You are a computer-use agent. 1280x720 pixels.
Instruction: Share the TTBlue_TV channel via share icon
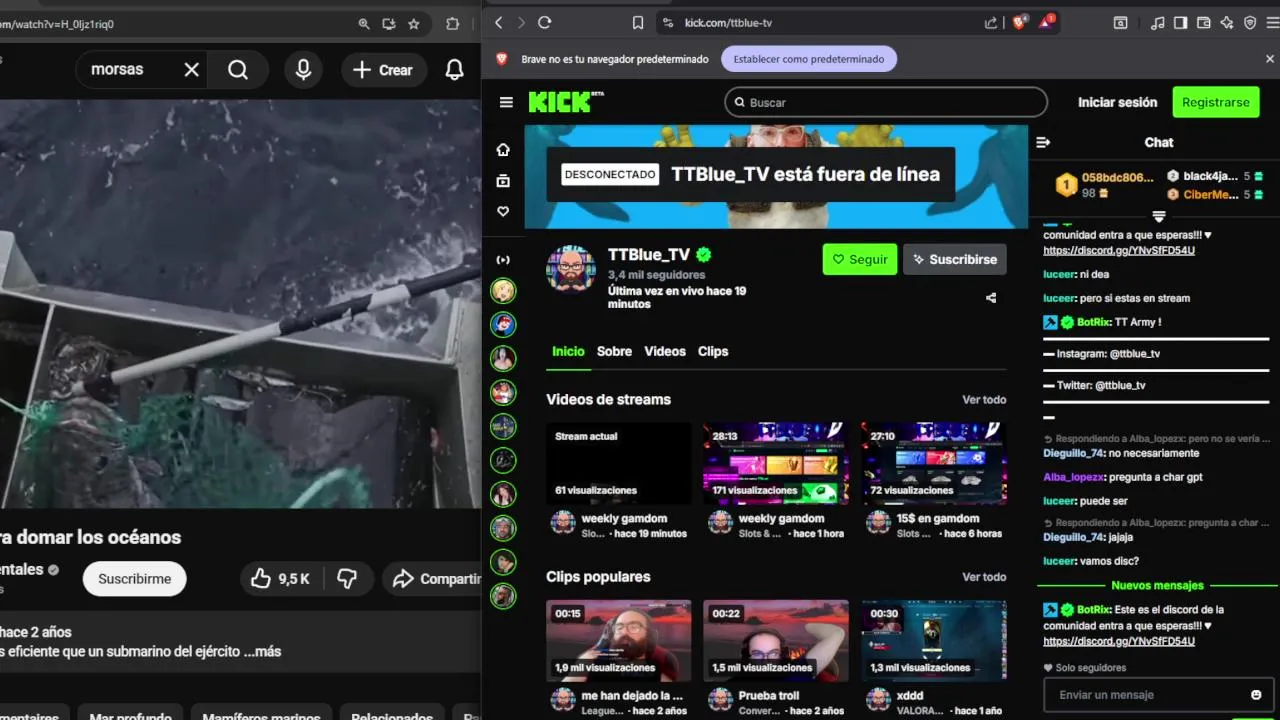[991, 298]
